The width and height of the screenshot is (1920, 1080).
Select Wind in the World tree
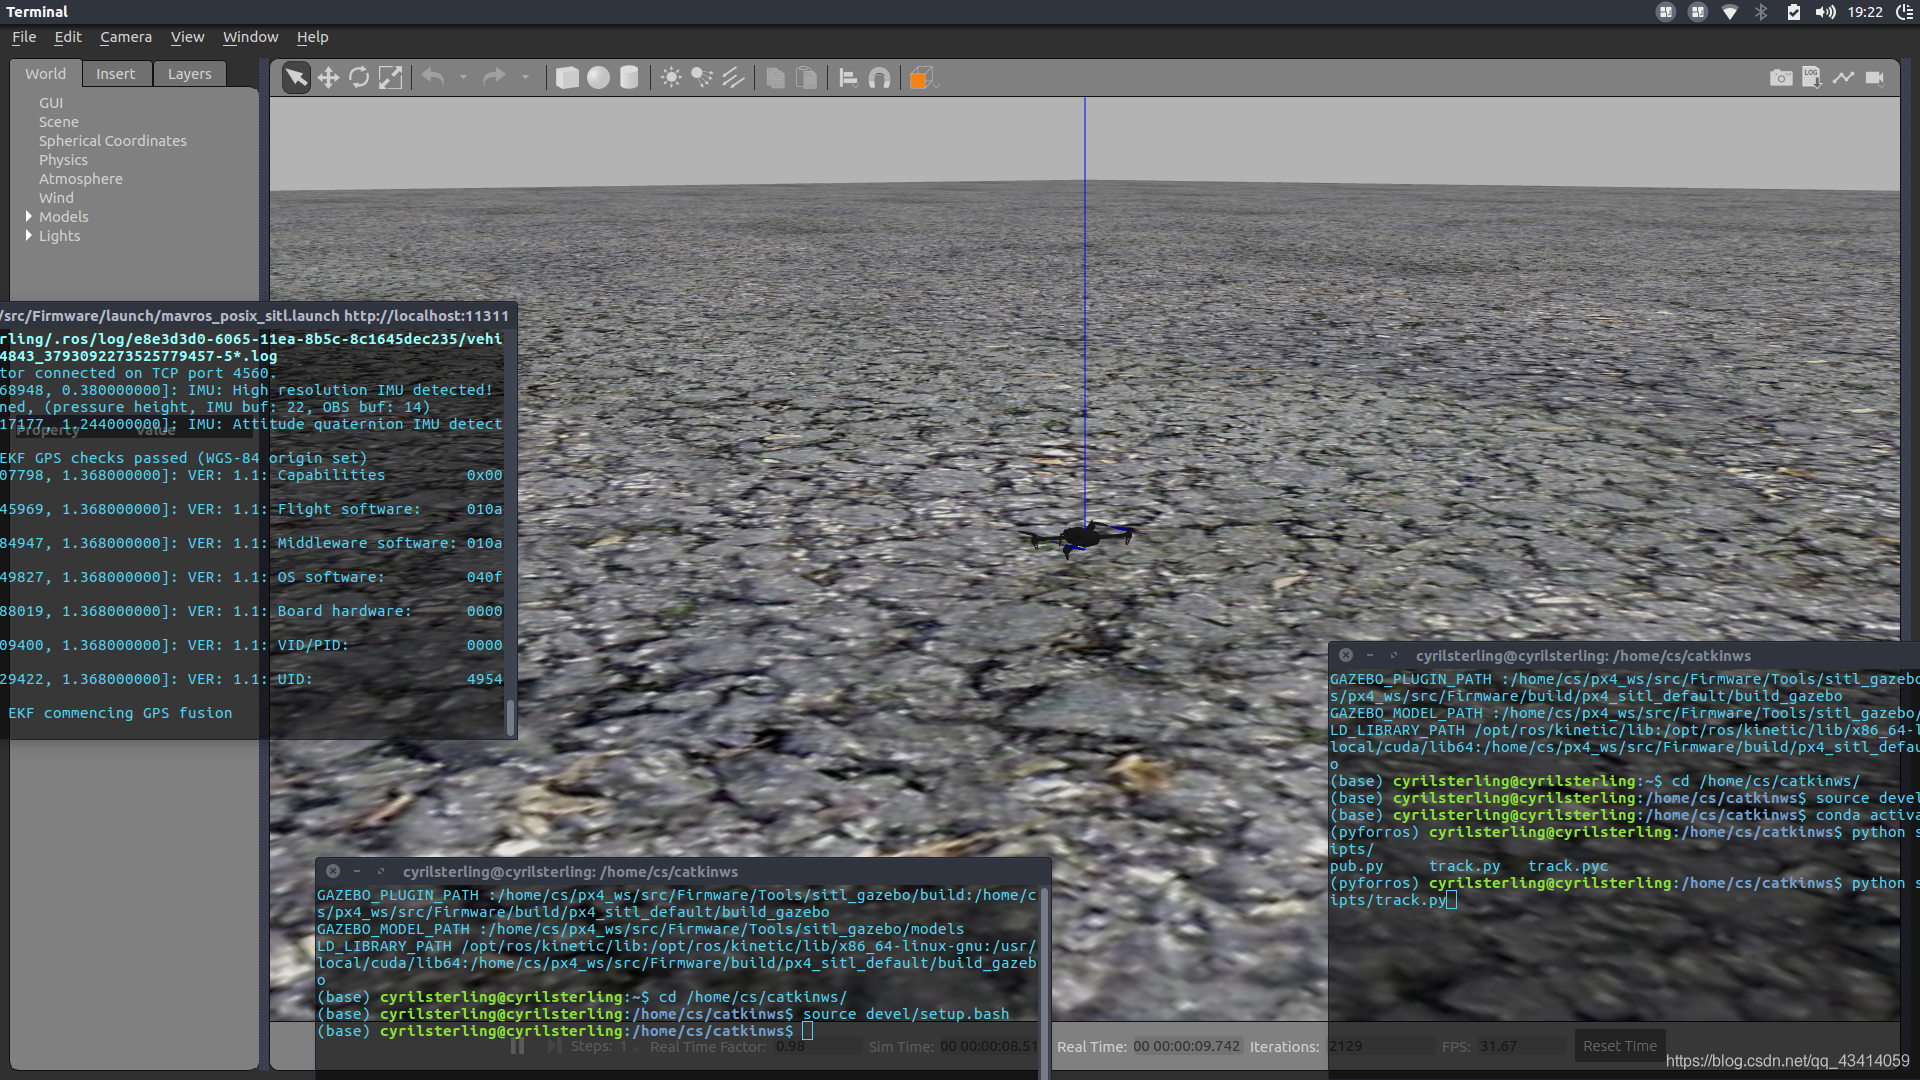tap(56, 198)
